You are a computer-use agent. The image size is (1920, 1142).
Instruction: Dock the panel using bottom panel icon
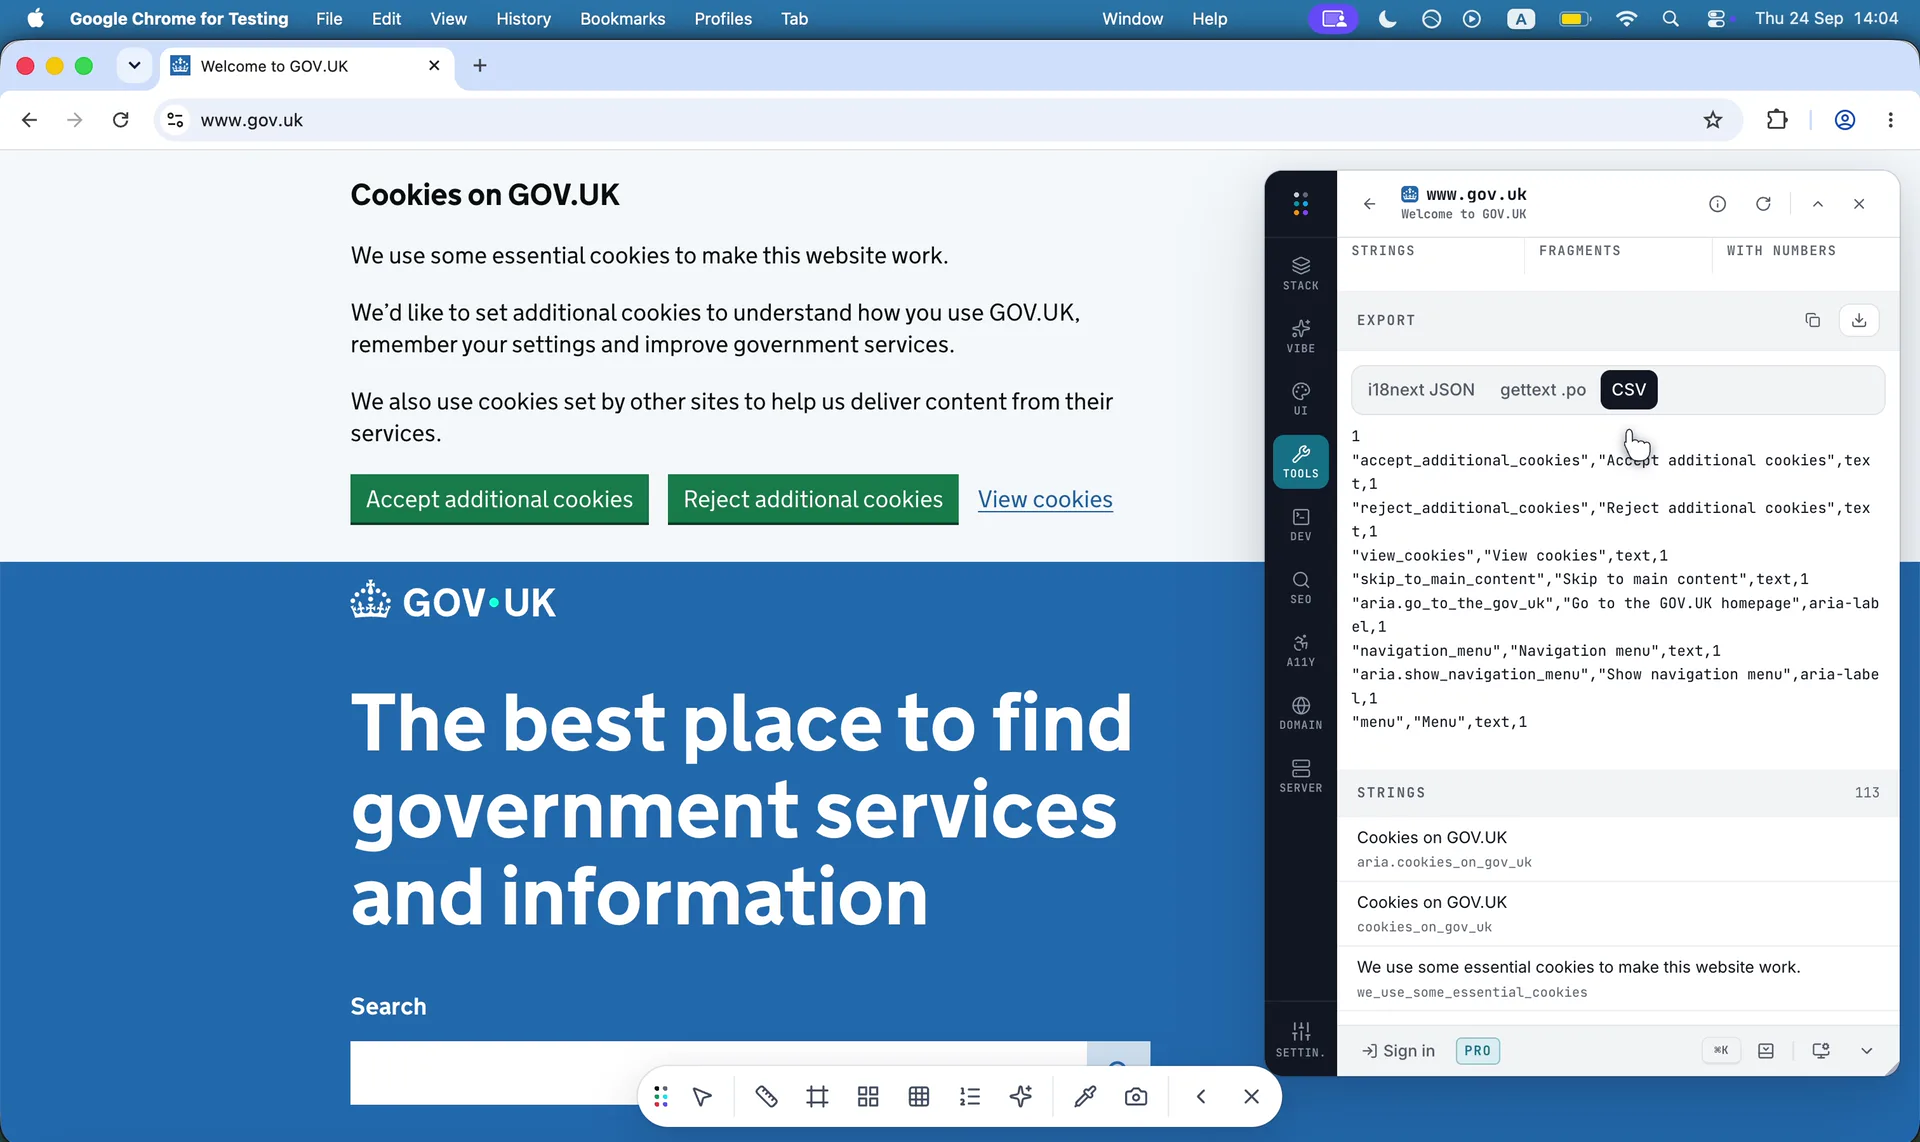[x=1766, y=1050]
